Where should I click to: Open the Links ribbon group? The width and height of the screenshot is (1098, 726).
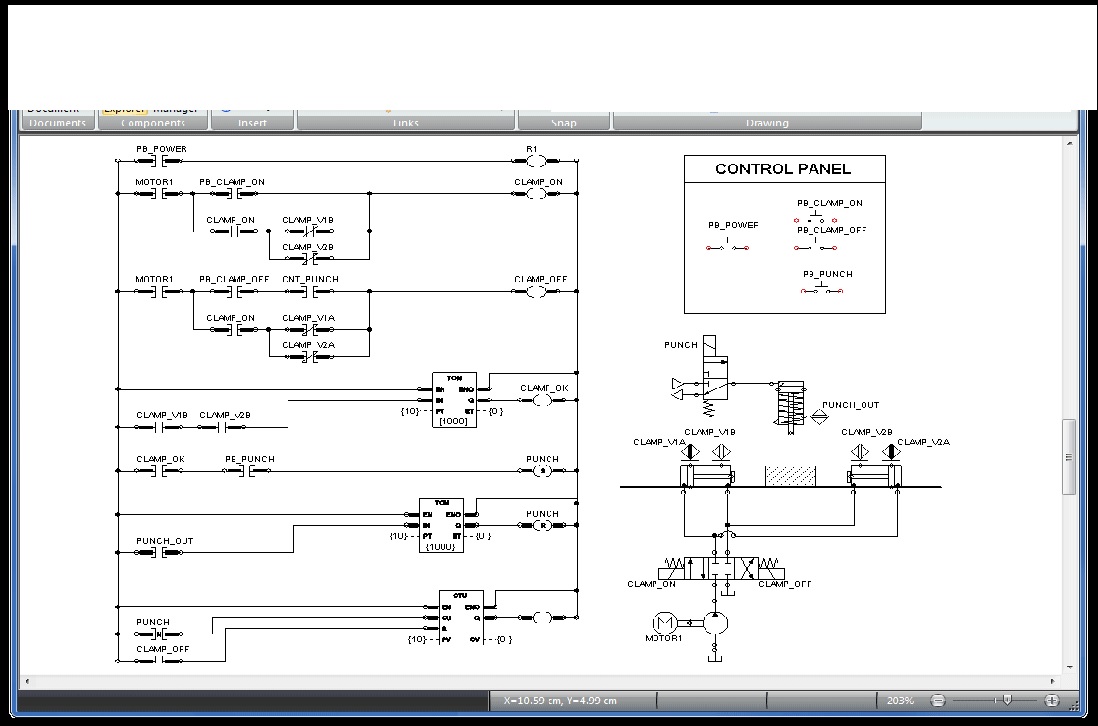[405, 123]
